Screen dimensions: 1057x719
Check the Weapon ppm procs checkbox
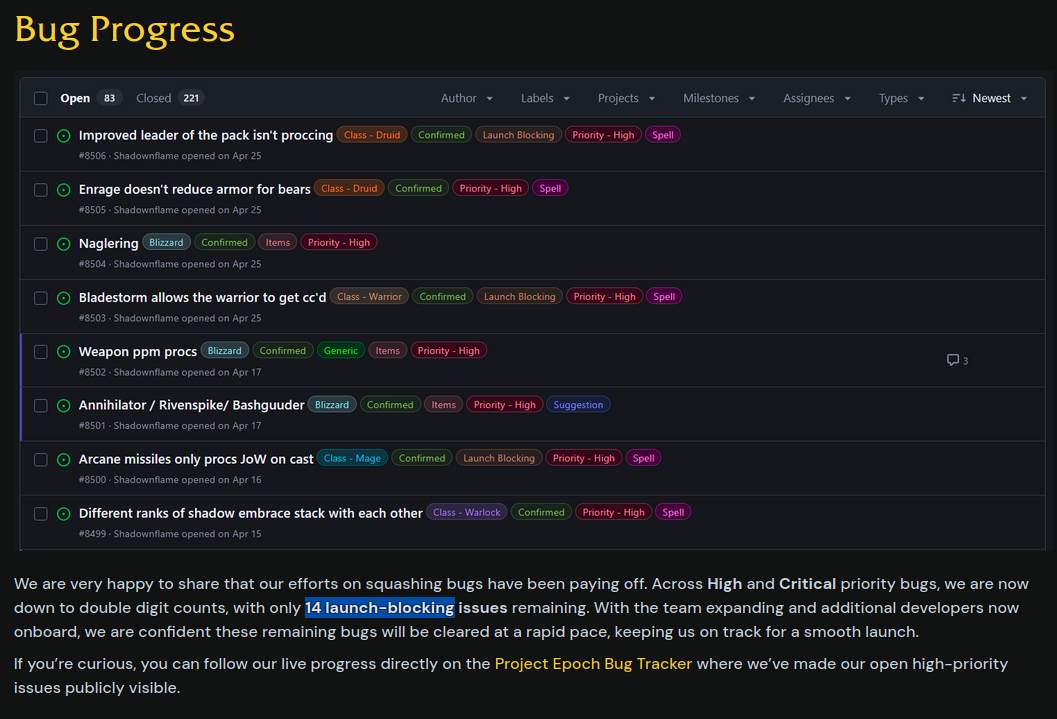point(40,352)
